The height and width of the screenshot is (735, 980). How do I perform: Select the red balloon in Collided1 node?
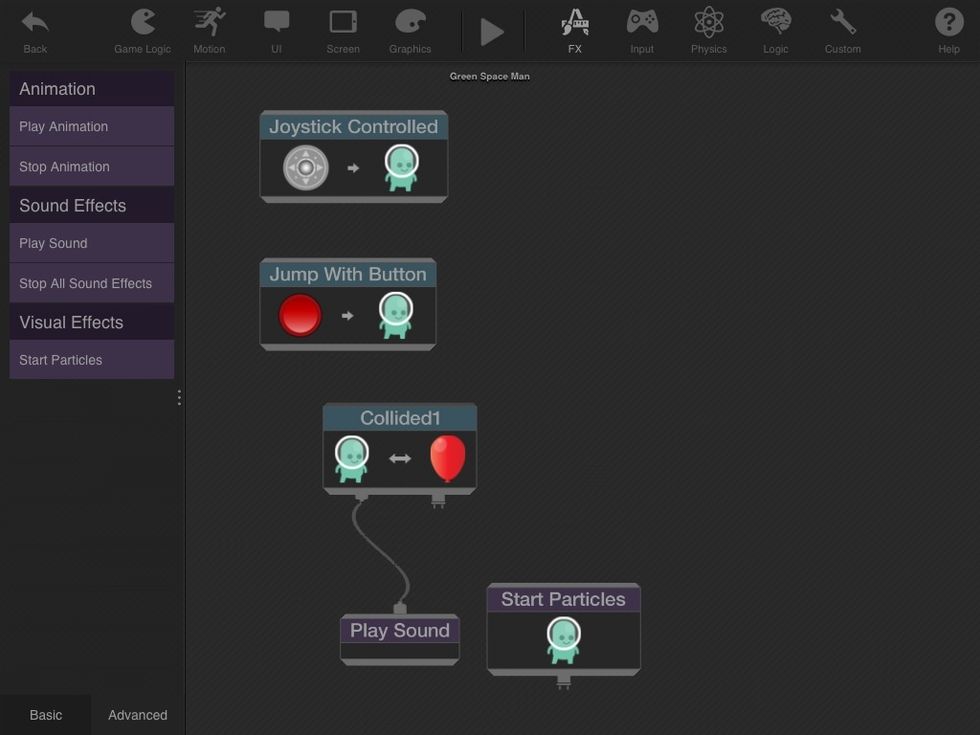(x=447, y=458)
